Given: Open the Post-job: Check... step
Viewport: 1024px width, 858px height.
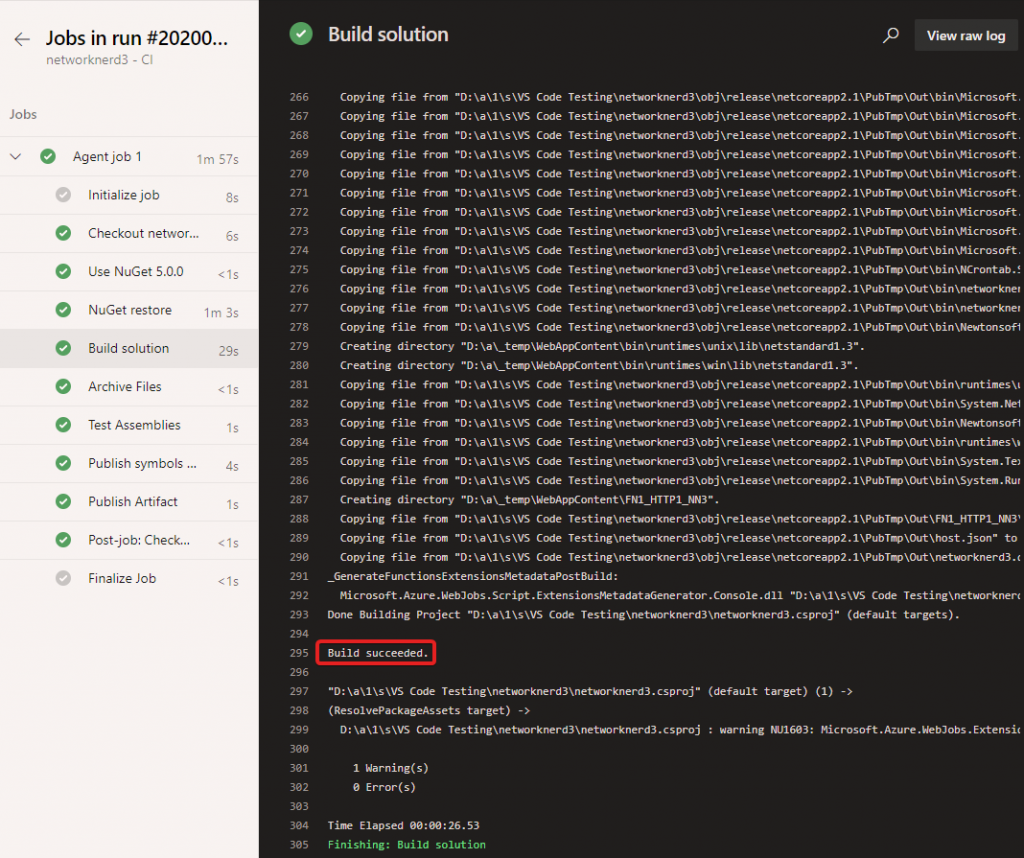Looking at the screenshot, I should tap(129, 540).
